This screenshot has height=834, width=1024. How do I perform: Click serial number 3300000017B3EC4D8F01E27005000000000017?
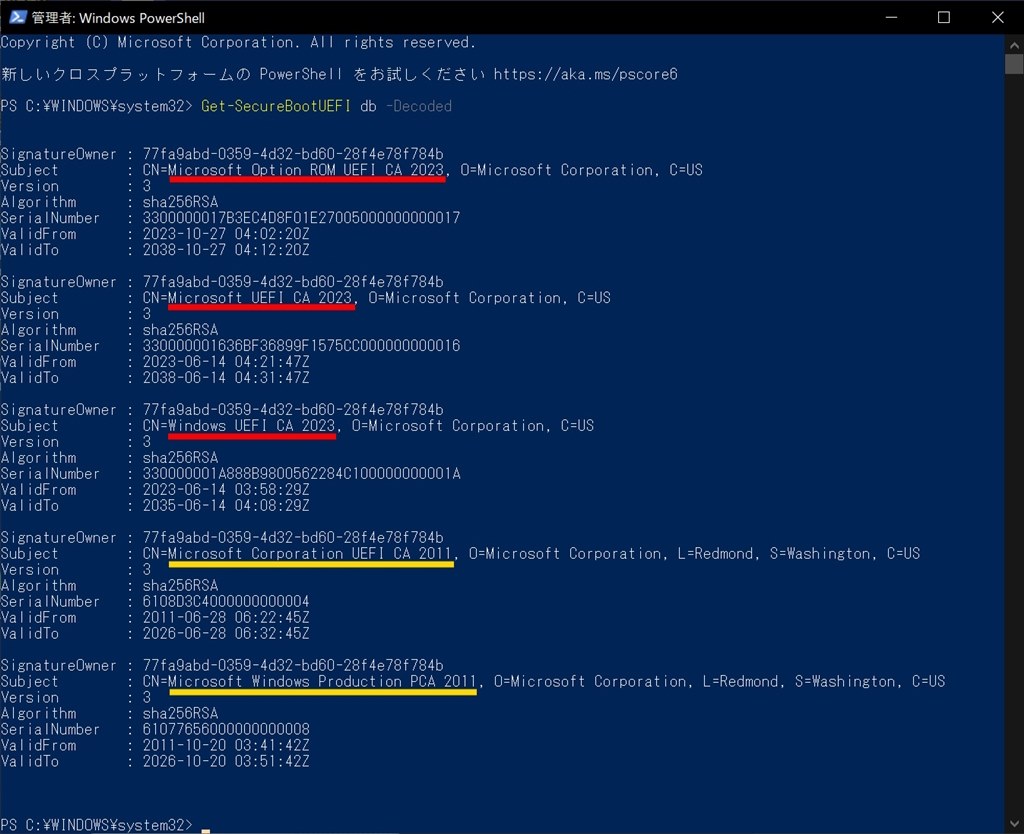tap(301, 217)
